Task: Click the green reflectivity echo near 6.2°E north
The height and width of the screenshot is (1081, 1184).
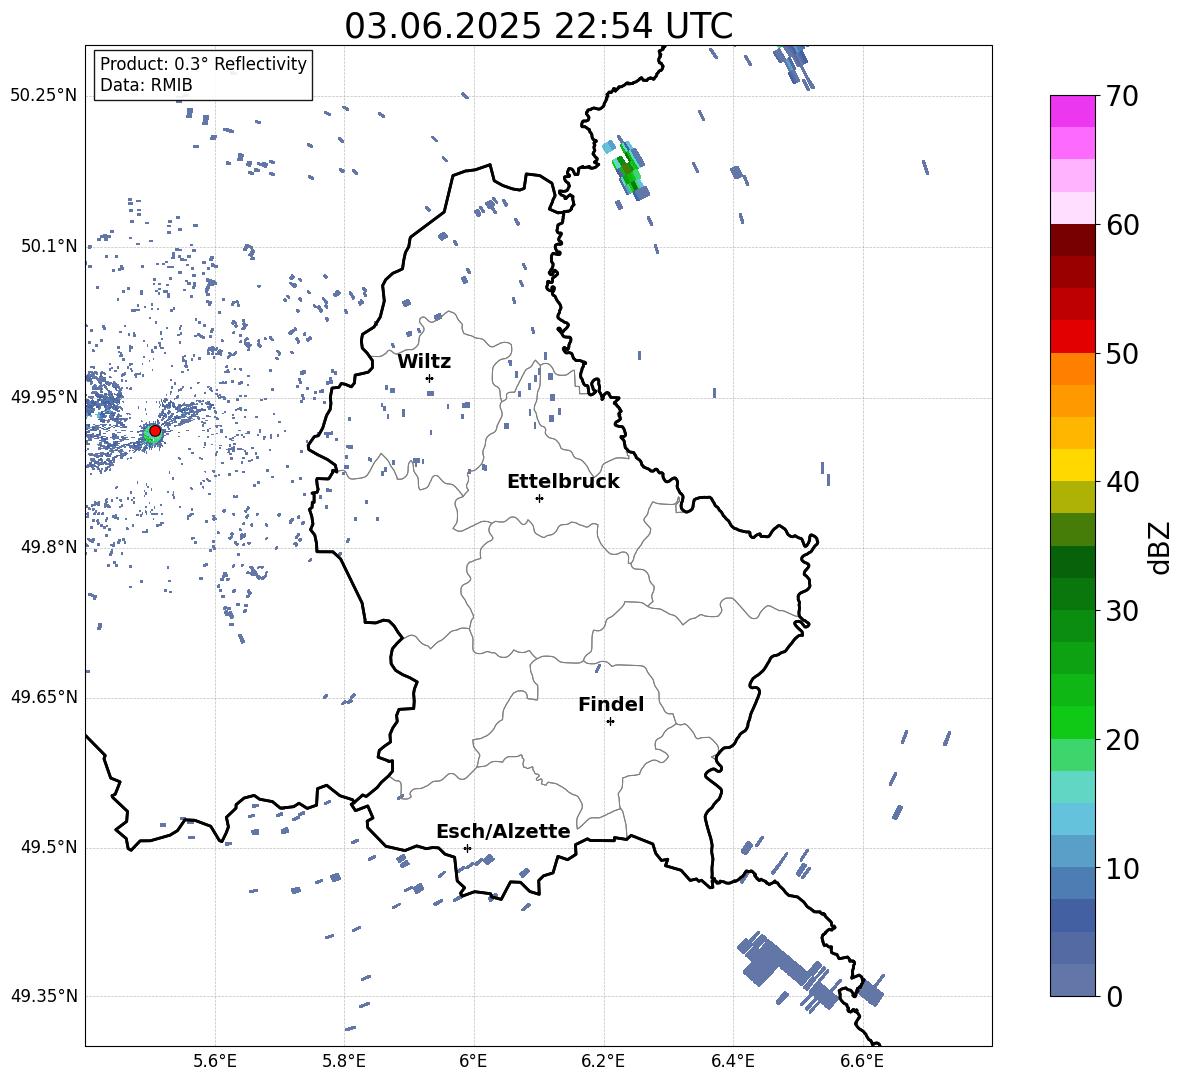Action: point(628,169)
